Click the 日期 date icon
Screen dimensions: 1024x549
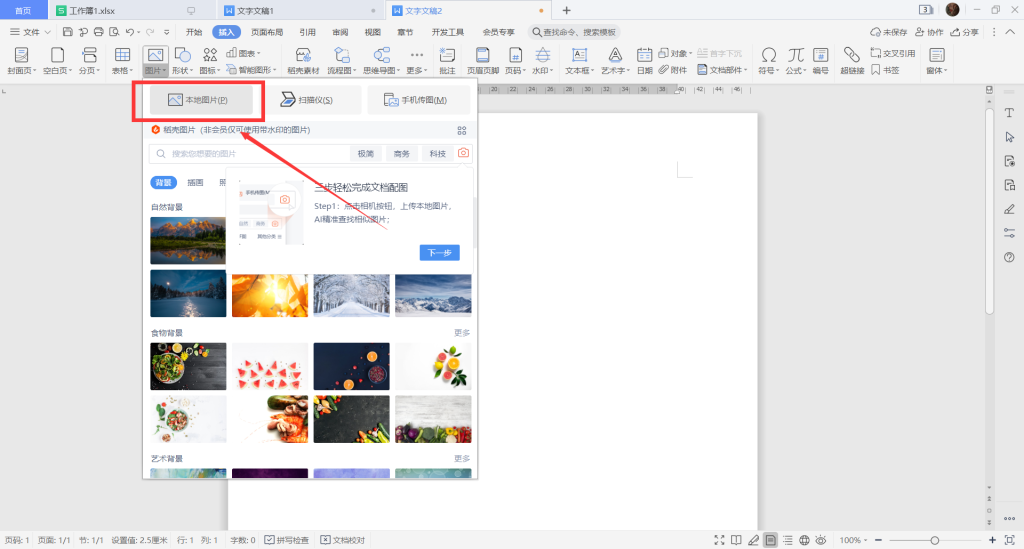click(645, 60)
